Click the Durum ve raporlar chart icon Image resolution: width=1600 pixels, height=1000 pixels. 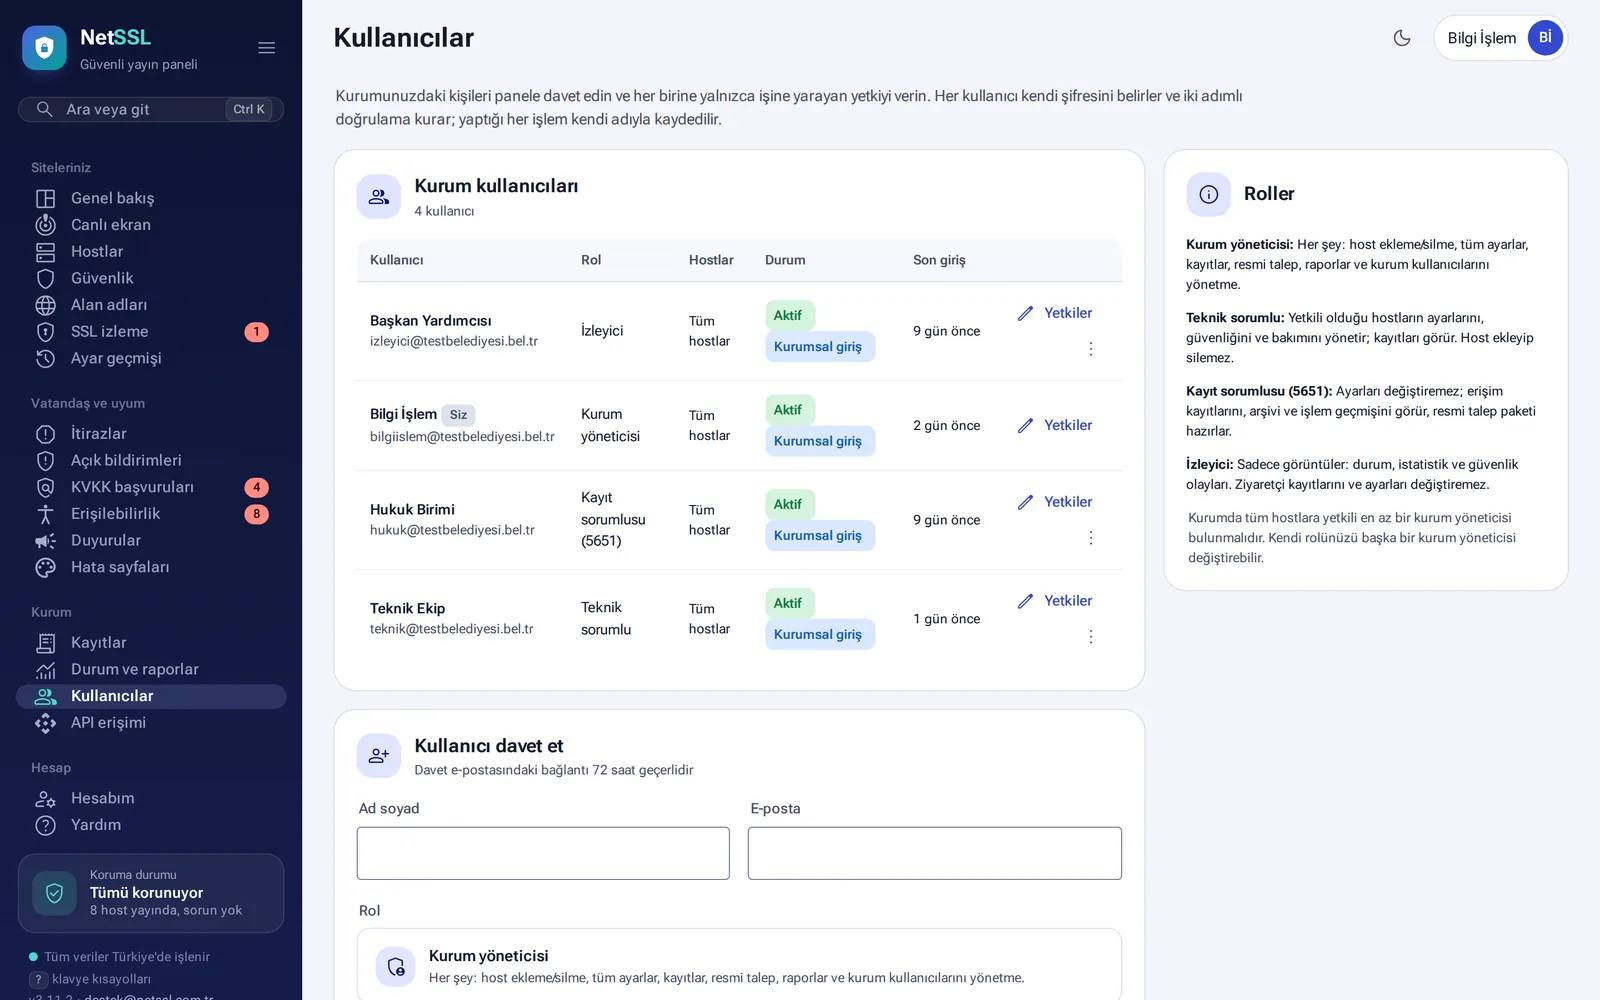pos(46,669)
